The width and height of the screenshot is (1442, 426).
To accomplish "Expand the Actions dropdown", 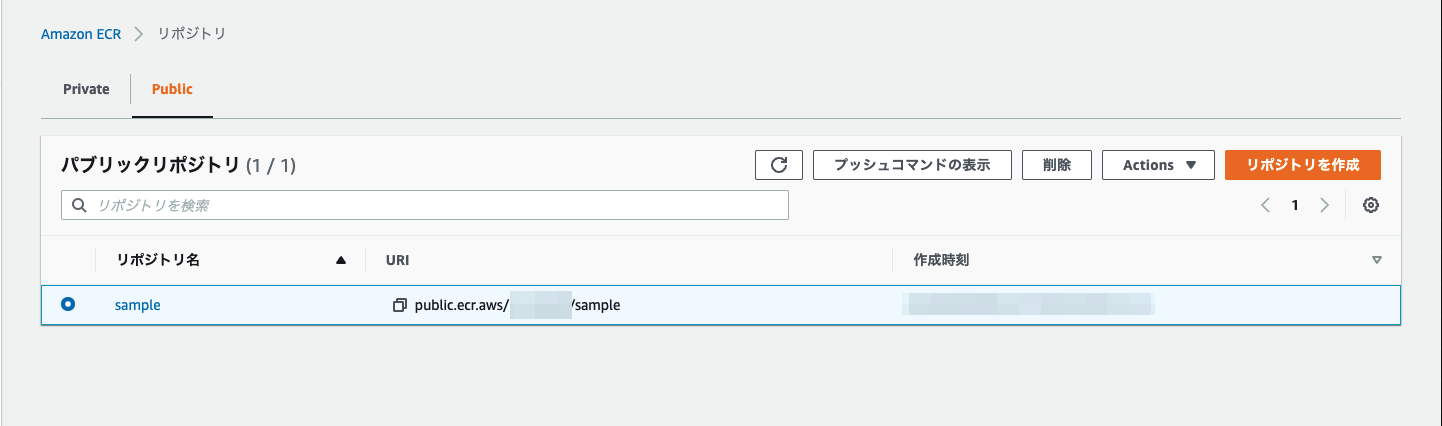I will 1158,165.
